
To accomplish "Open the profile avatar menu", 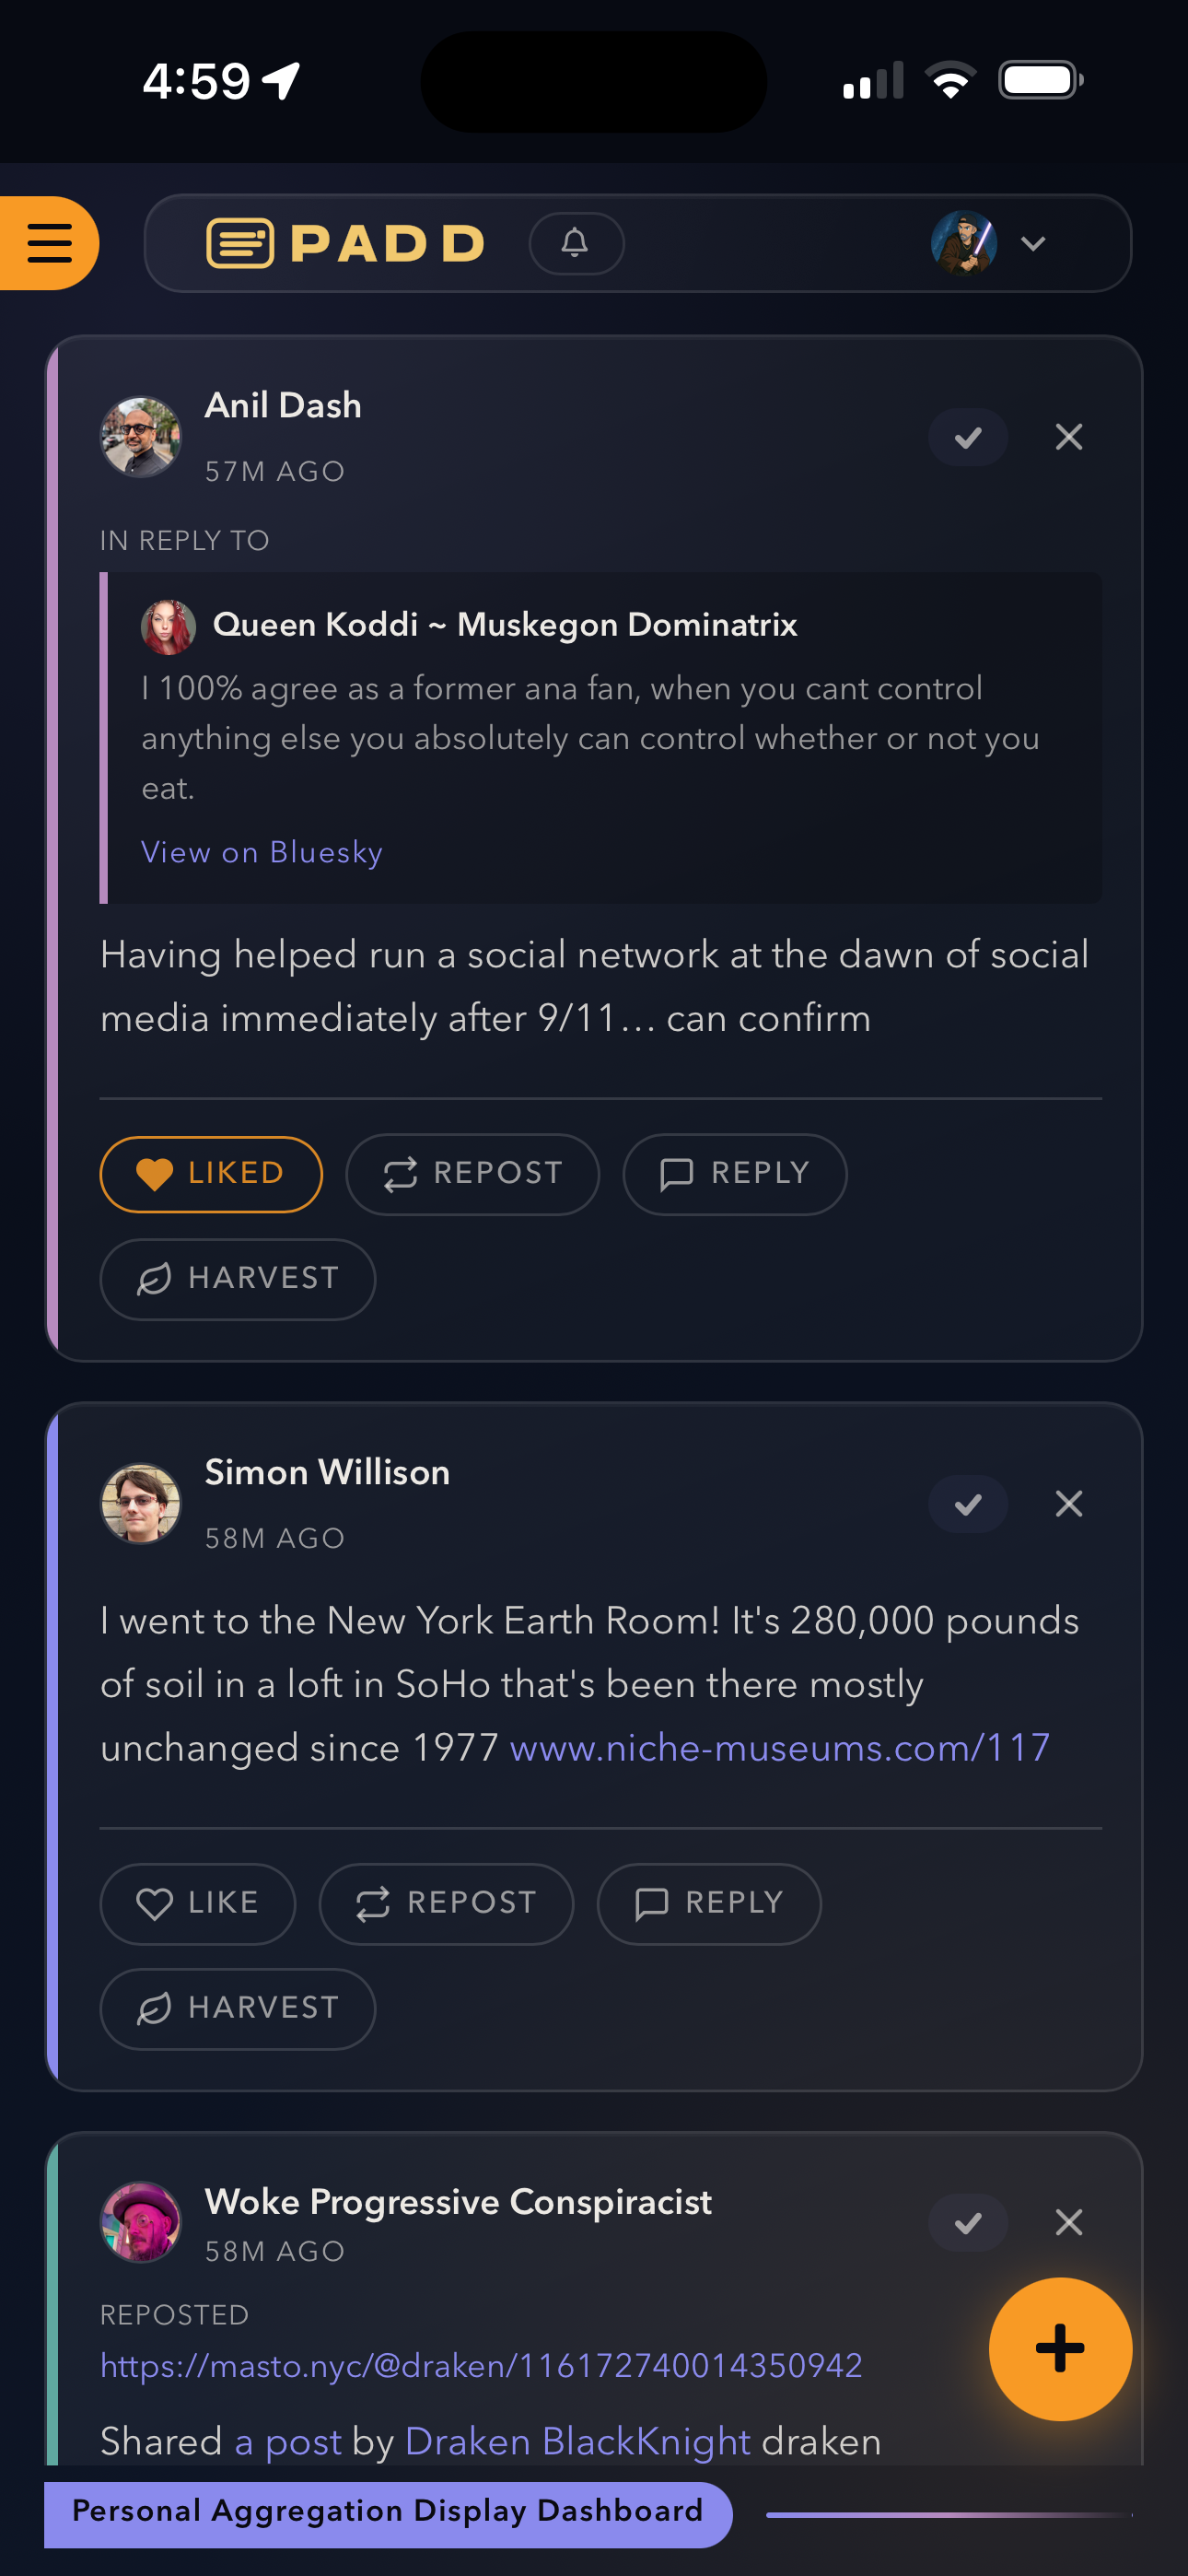I will click(963, 243).
